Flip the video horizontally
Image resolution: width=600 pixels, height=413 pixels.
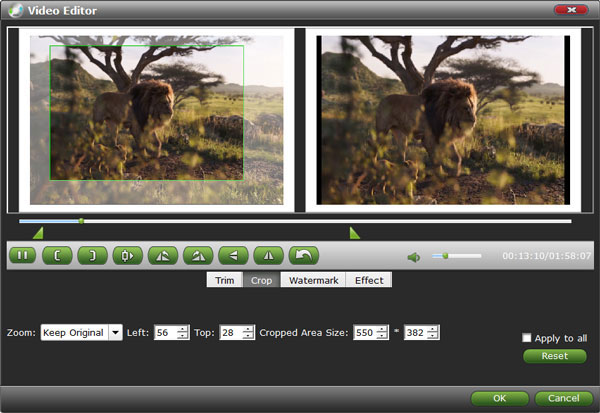coord(233,255)
